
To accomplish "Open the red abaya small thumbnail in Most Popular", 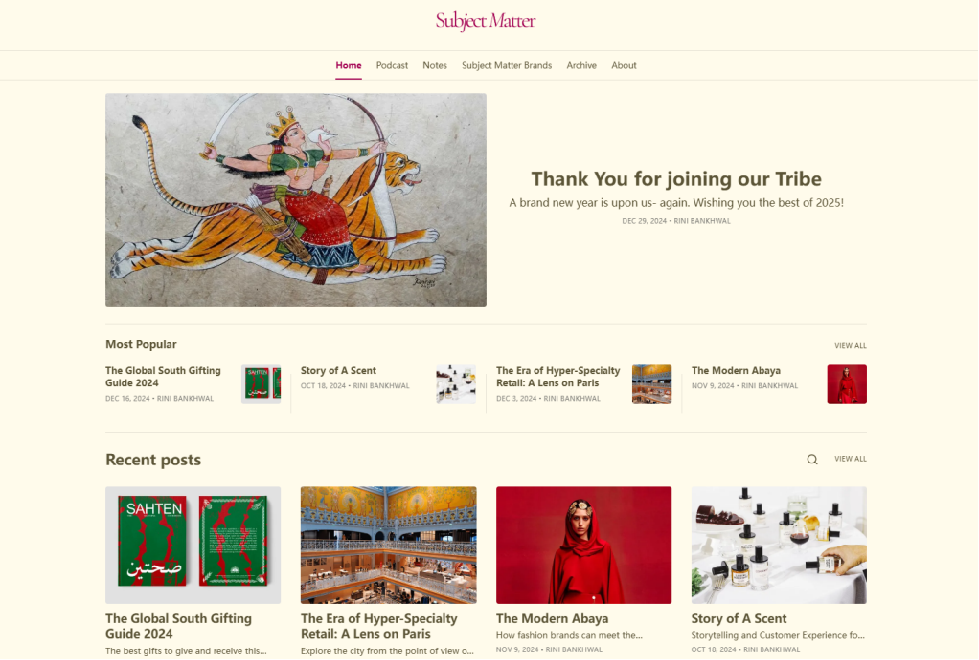I will pos(847,384).
